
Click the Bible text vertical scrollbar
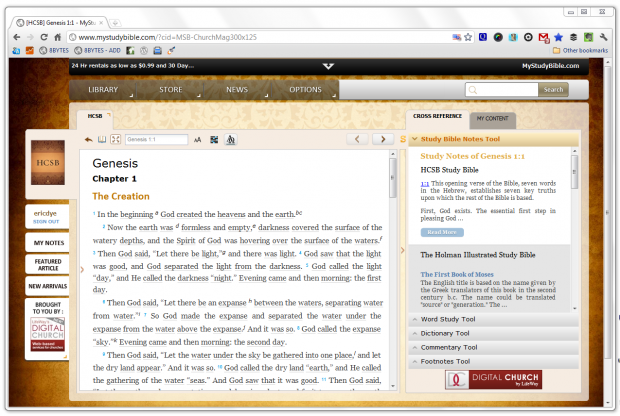point(393,270)
